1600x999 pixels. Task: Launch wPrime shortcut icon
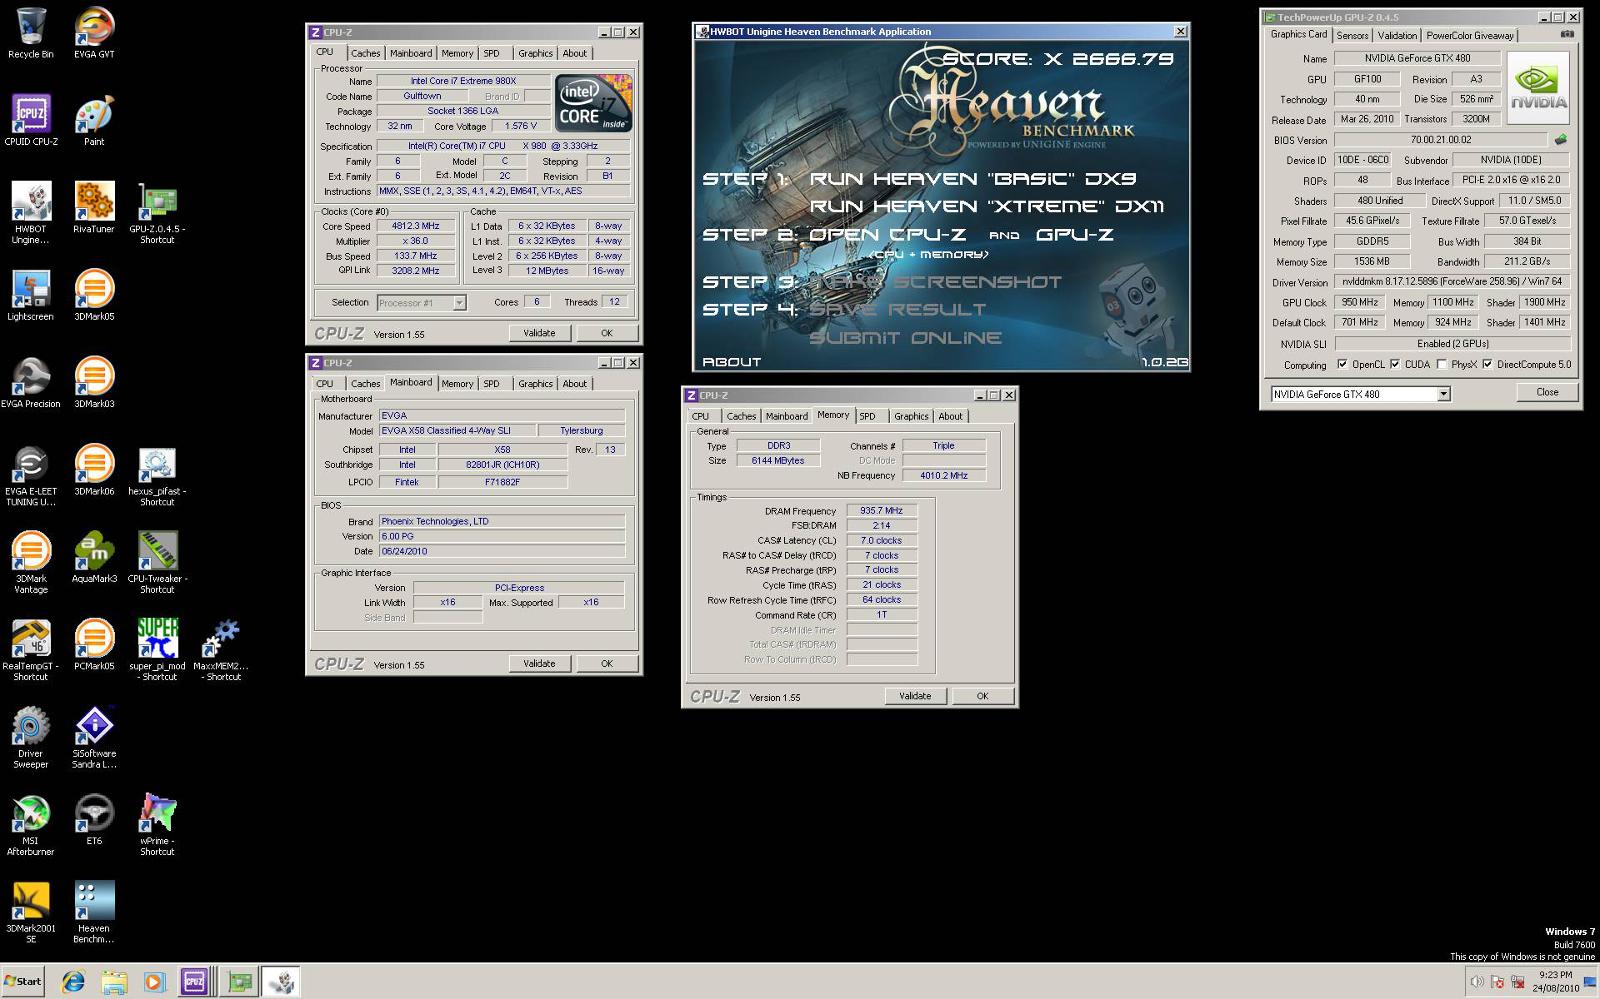pos(157,824)
